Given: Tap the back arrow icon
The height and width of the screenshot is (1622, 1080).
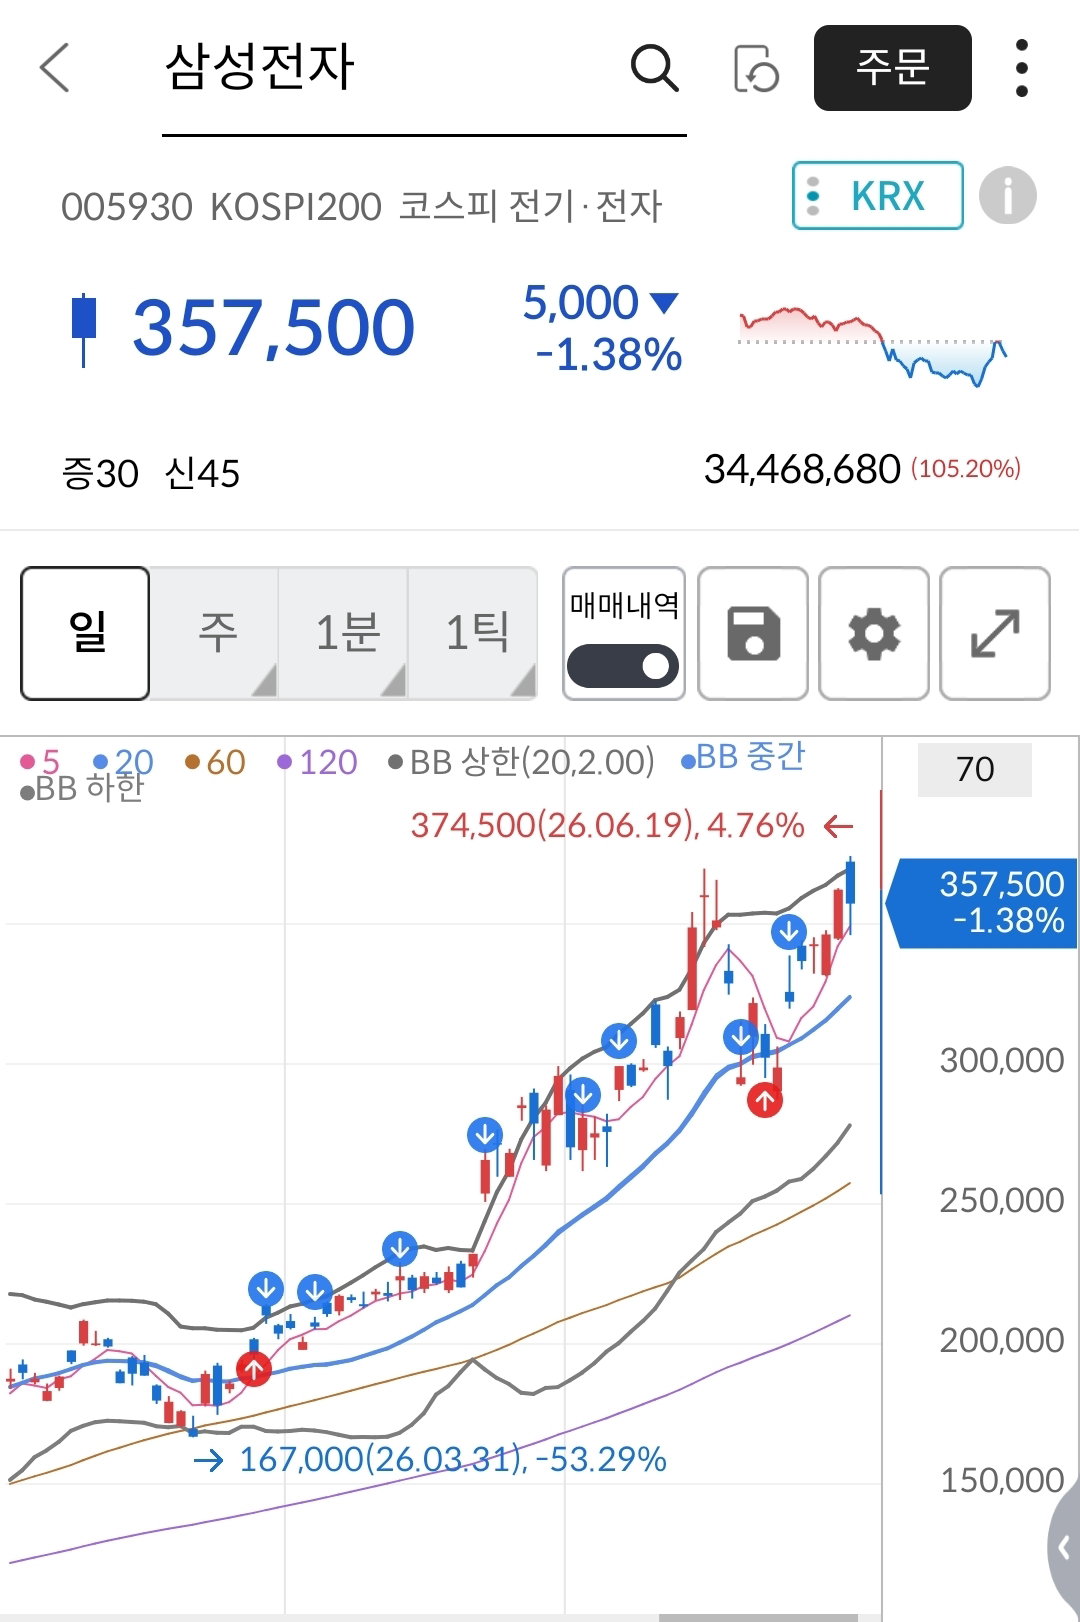Looking at the screenshot, I should point(55,68).
